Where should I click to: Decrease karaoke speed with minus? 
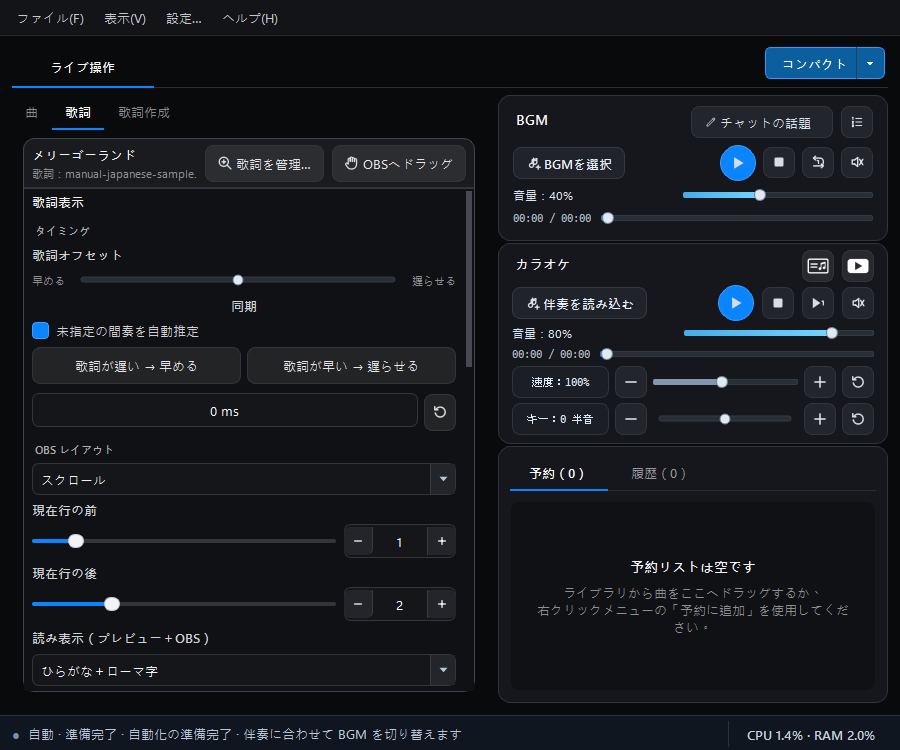click(x=631, y=382)
